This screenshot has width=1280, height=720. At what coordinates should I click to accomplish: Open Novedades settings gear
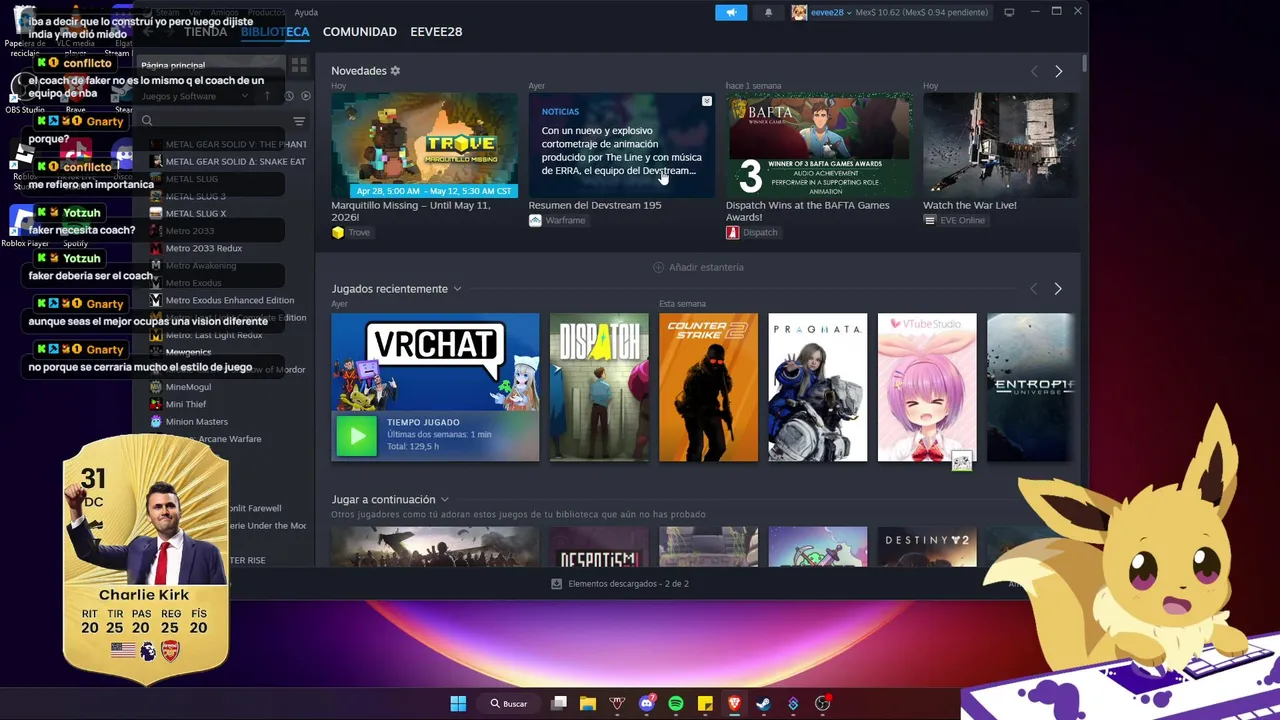click(x=395, y=71)
